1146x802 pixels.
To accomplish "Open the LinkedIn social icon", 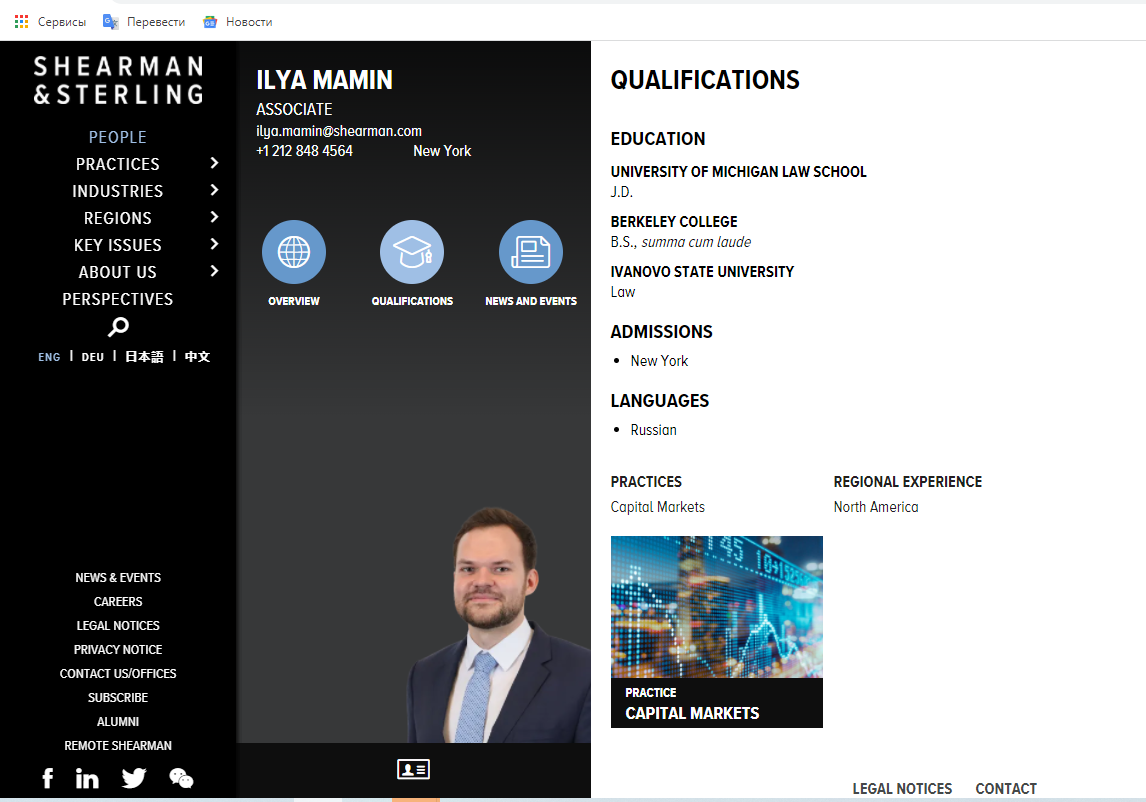I will (88, 778).
